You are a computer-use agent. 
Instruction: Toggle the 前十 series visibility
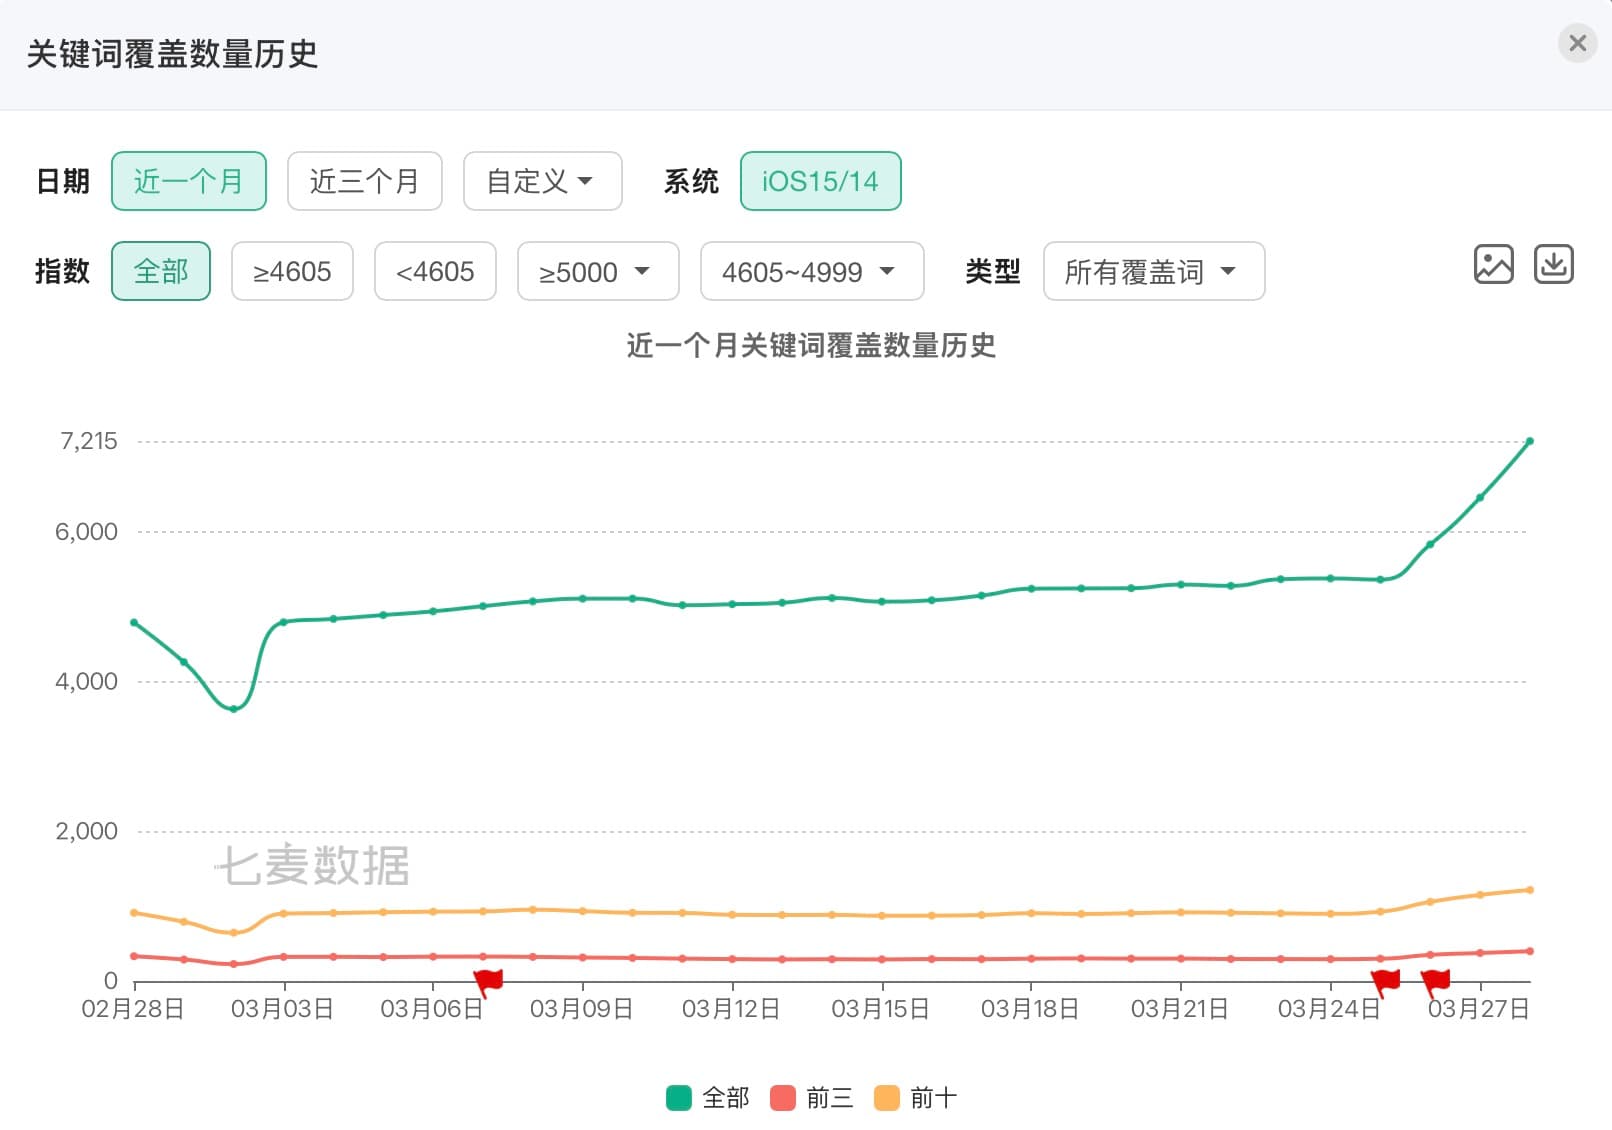[921, 1097]
